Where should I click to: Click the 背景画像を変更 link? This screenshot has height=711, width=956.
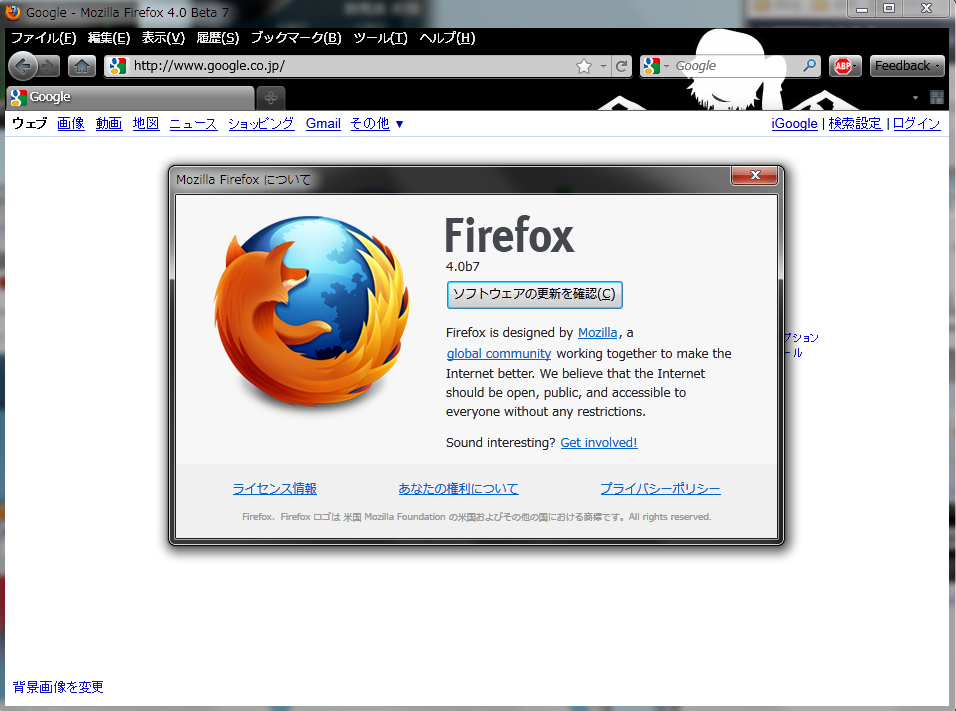58,687
